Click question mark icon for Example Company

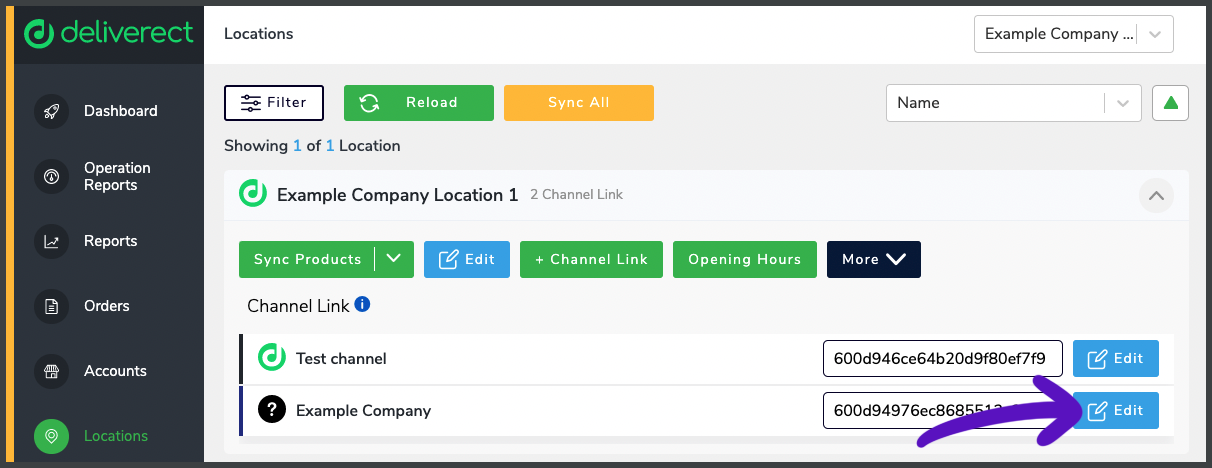click(272, 410)
